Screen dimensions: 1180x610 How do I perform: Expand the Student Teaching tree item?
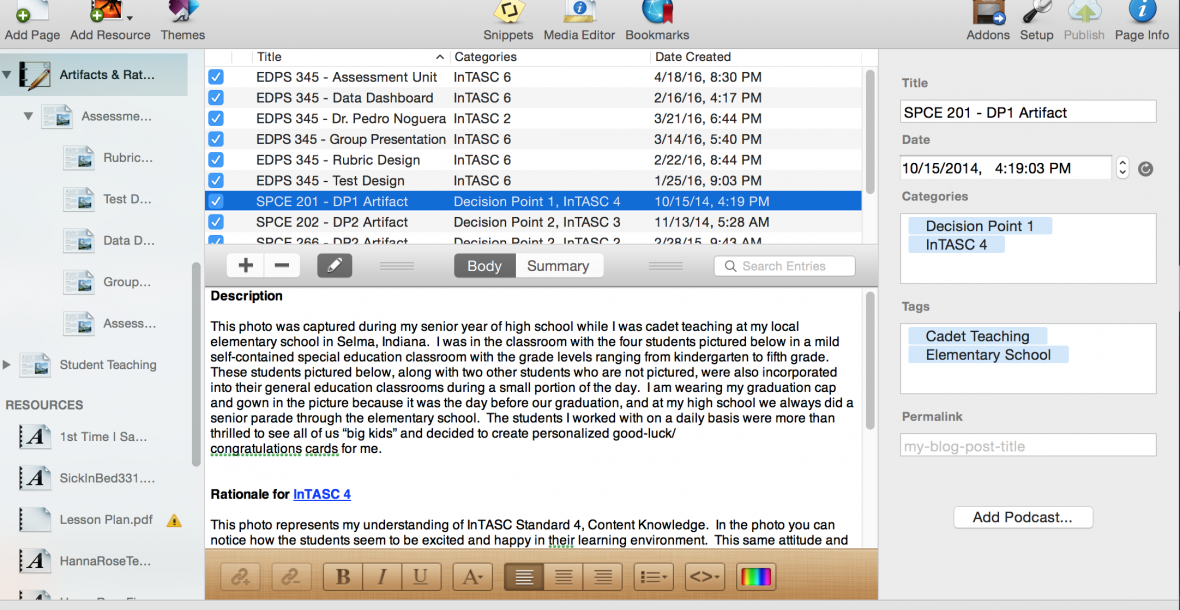click(7, 365)
